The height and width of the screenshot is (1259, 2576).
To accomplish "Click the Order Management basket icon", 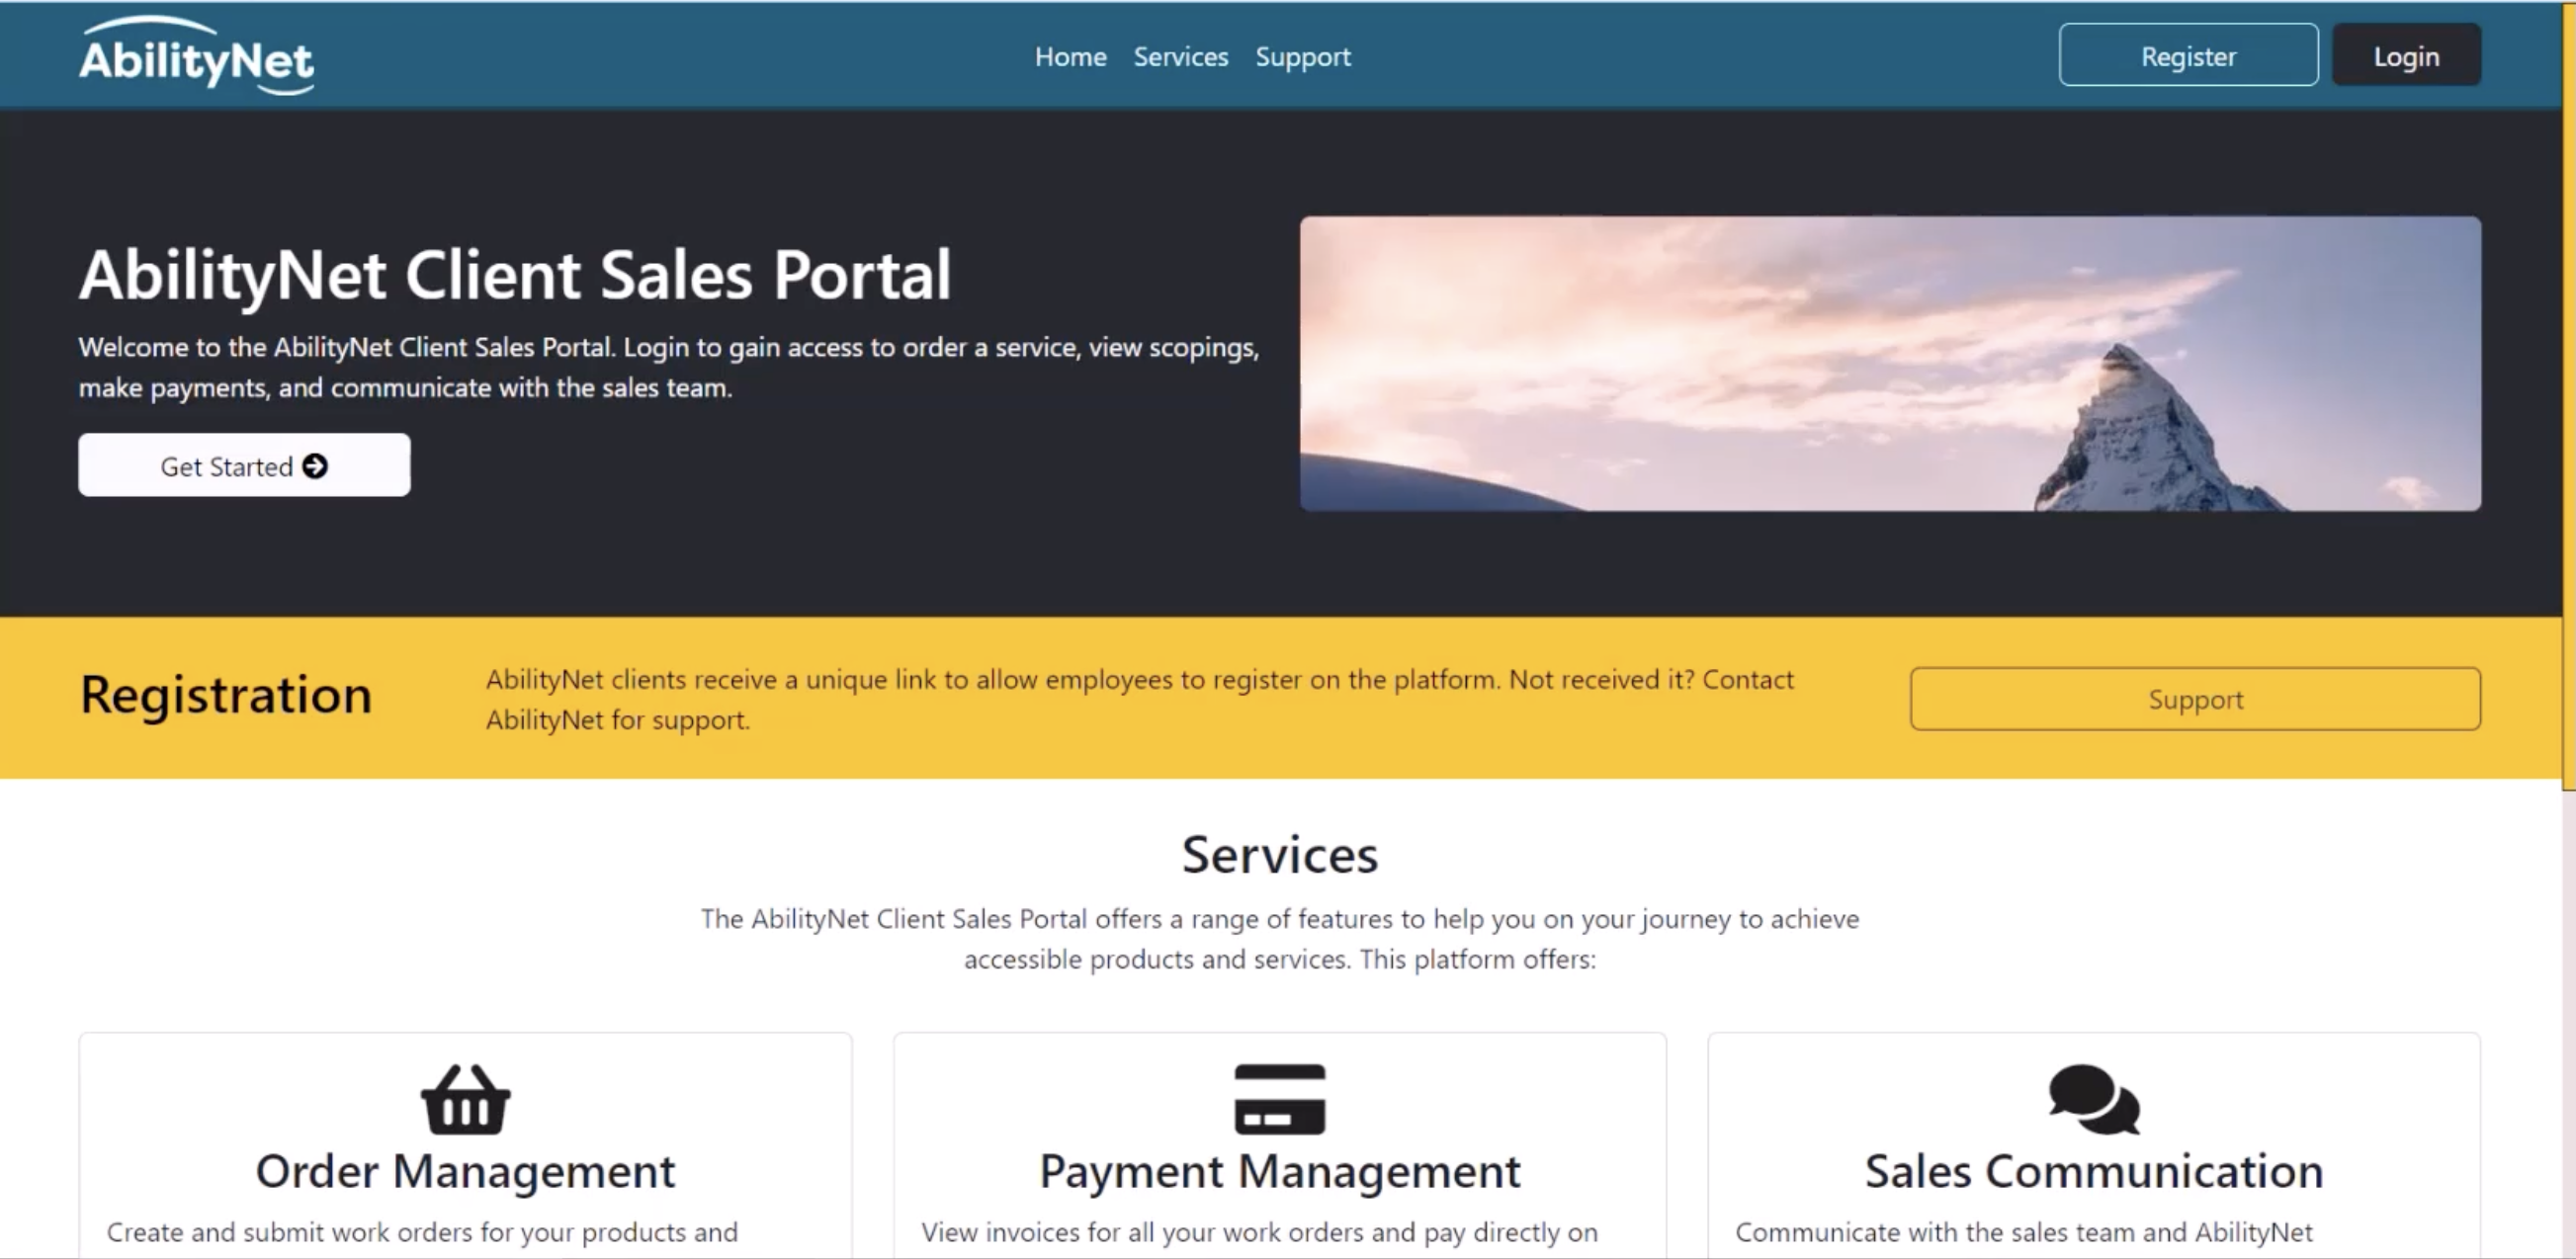I will (x=465, y=1099).
